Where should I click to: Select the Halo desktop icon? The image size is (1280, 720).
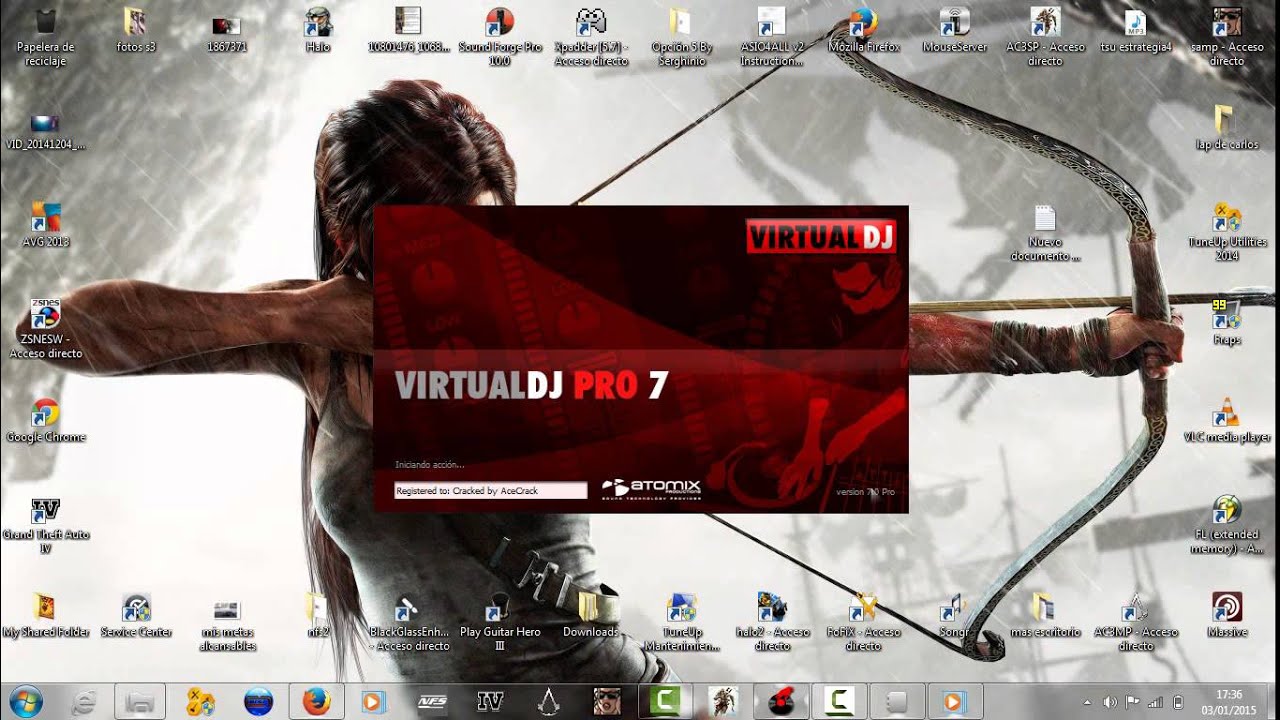pyautogui.click(x=318, y=30)
